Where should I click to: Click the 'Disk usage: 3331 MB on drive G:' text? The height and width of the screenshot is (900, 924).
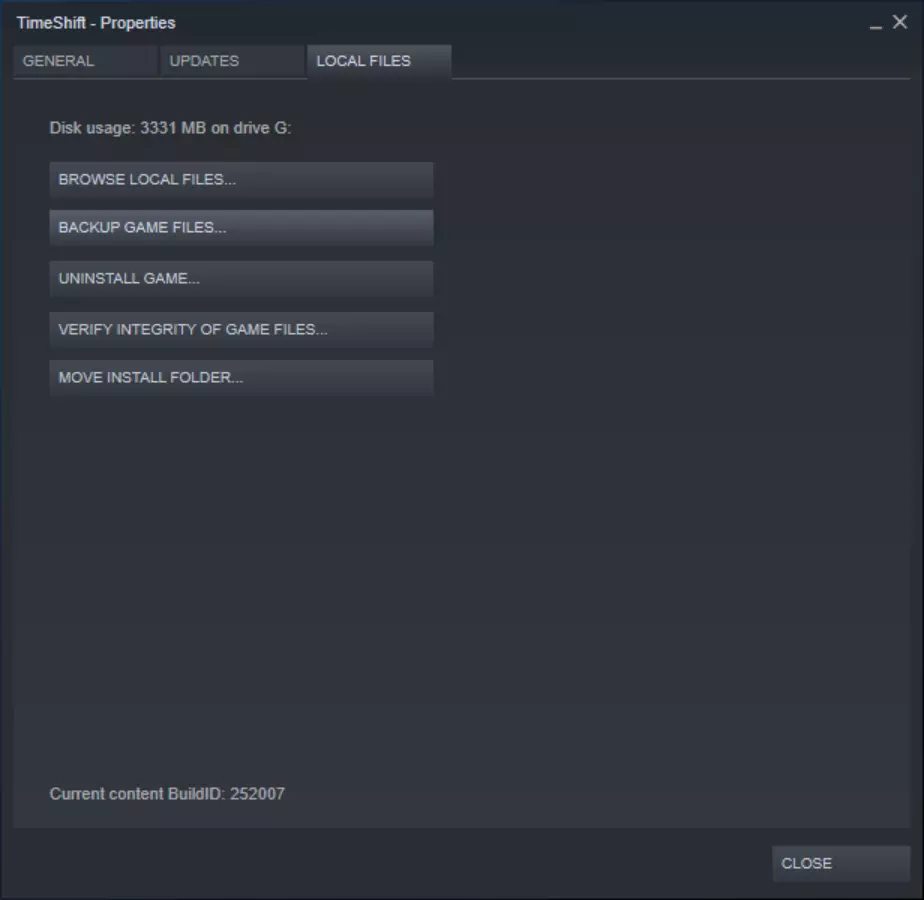click(x=170, y=128)
